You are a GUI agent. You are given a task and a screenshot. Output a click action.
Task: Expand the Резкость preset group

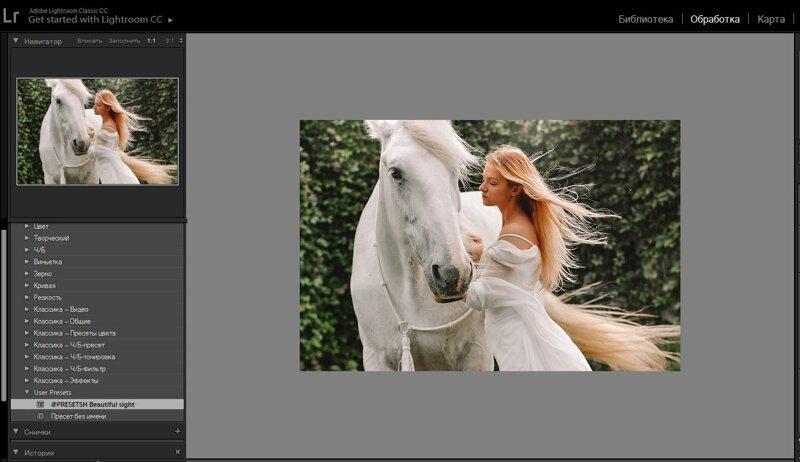27,297
